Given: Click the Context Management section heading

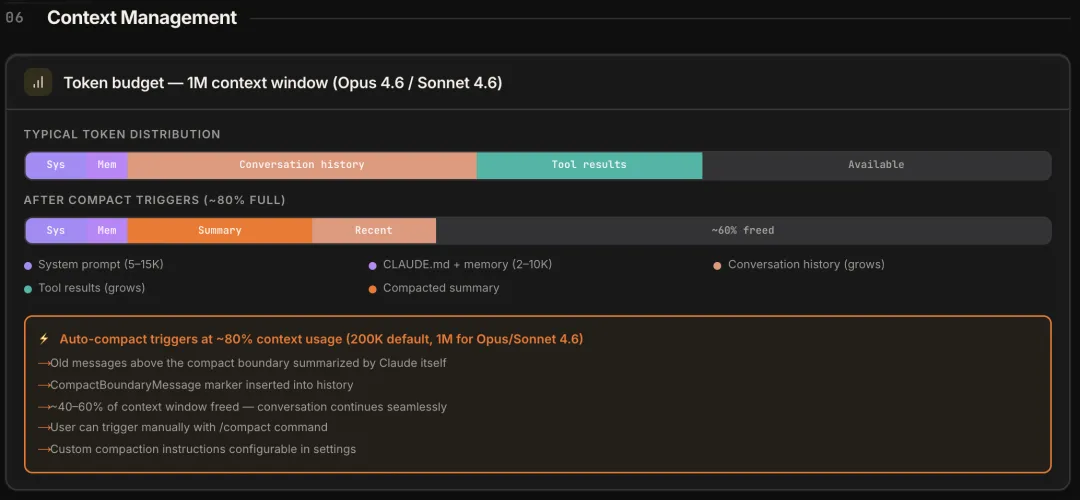Looking at the screenshot, I should click(142, 18).
